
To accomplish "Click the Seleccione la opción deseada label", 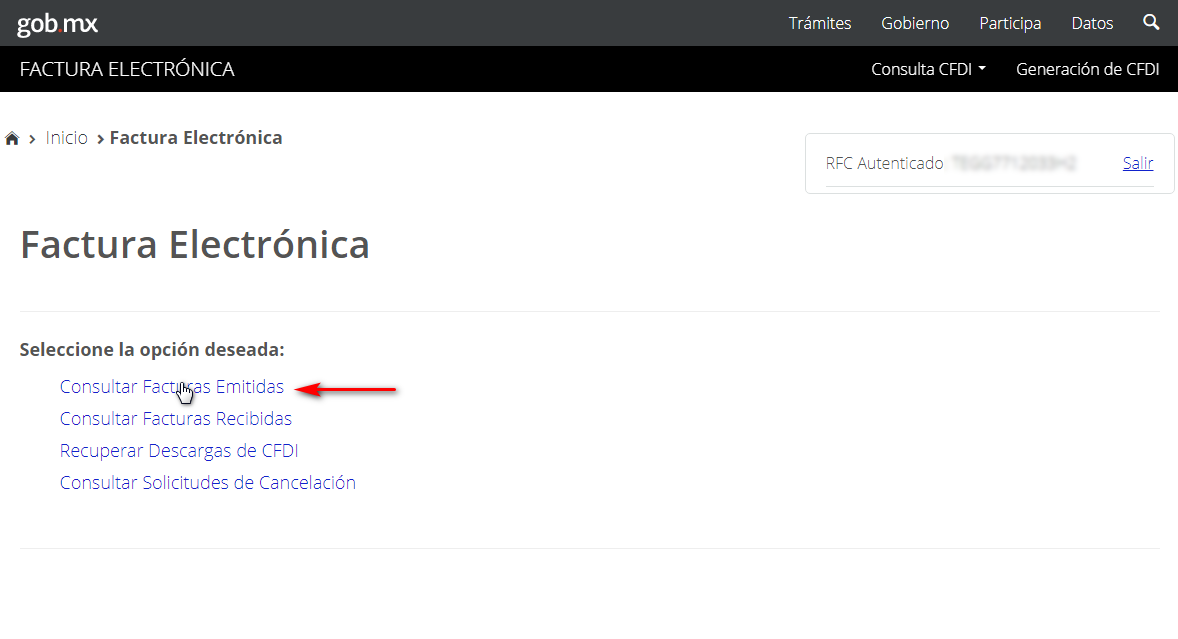I will pyautogui.click(x=152, y=350).
